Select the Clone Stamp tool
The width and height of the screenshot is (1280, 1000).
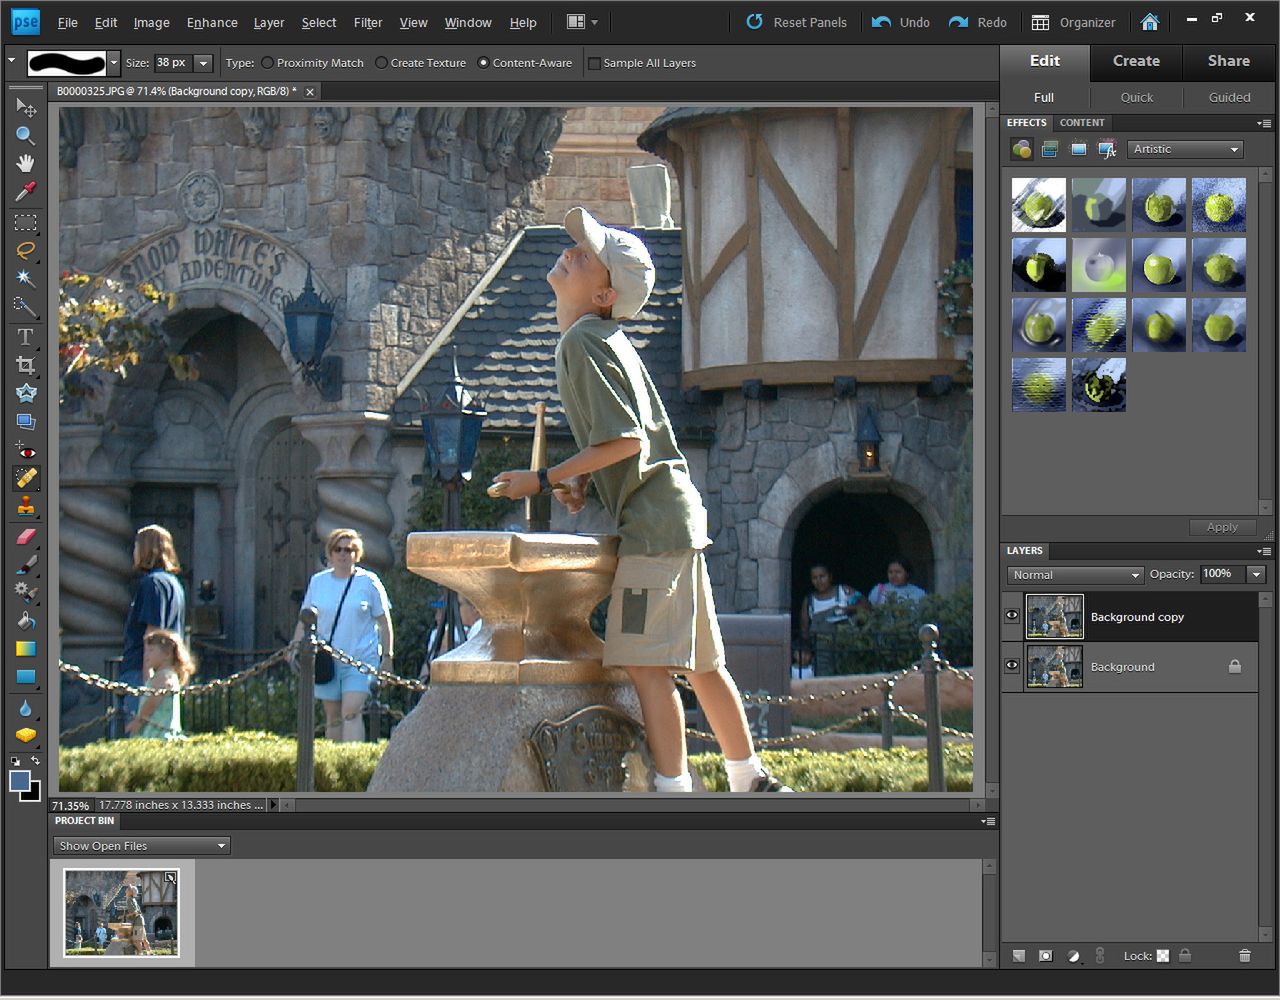click(25, 507)
